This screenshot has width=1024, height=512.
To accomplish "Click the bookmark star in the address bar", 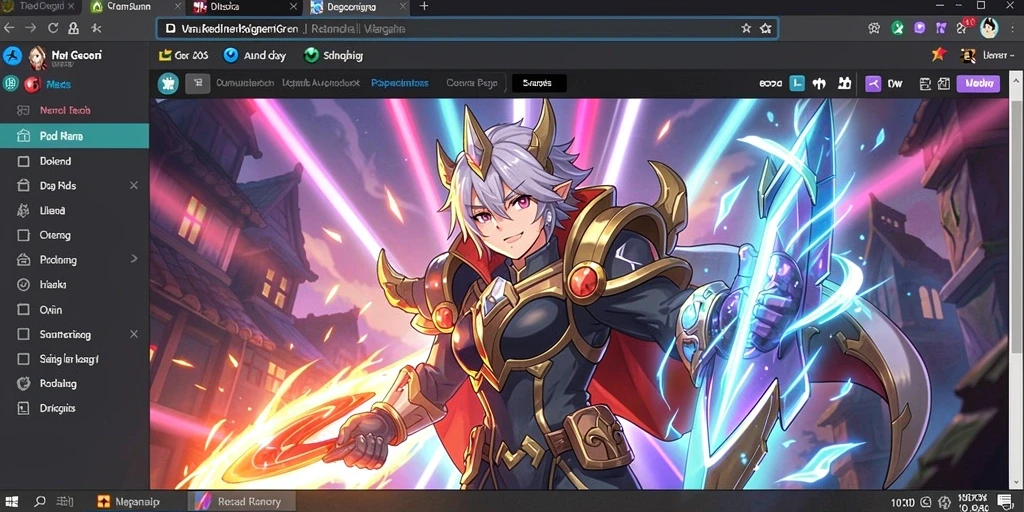I will [x=746, y=29].
